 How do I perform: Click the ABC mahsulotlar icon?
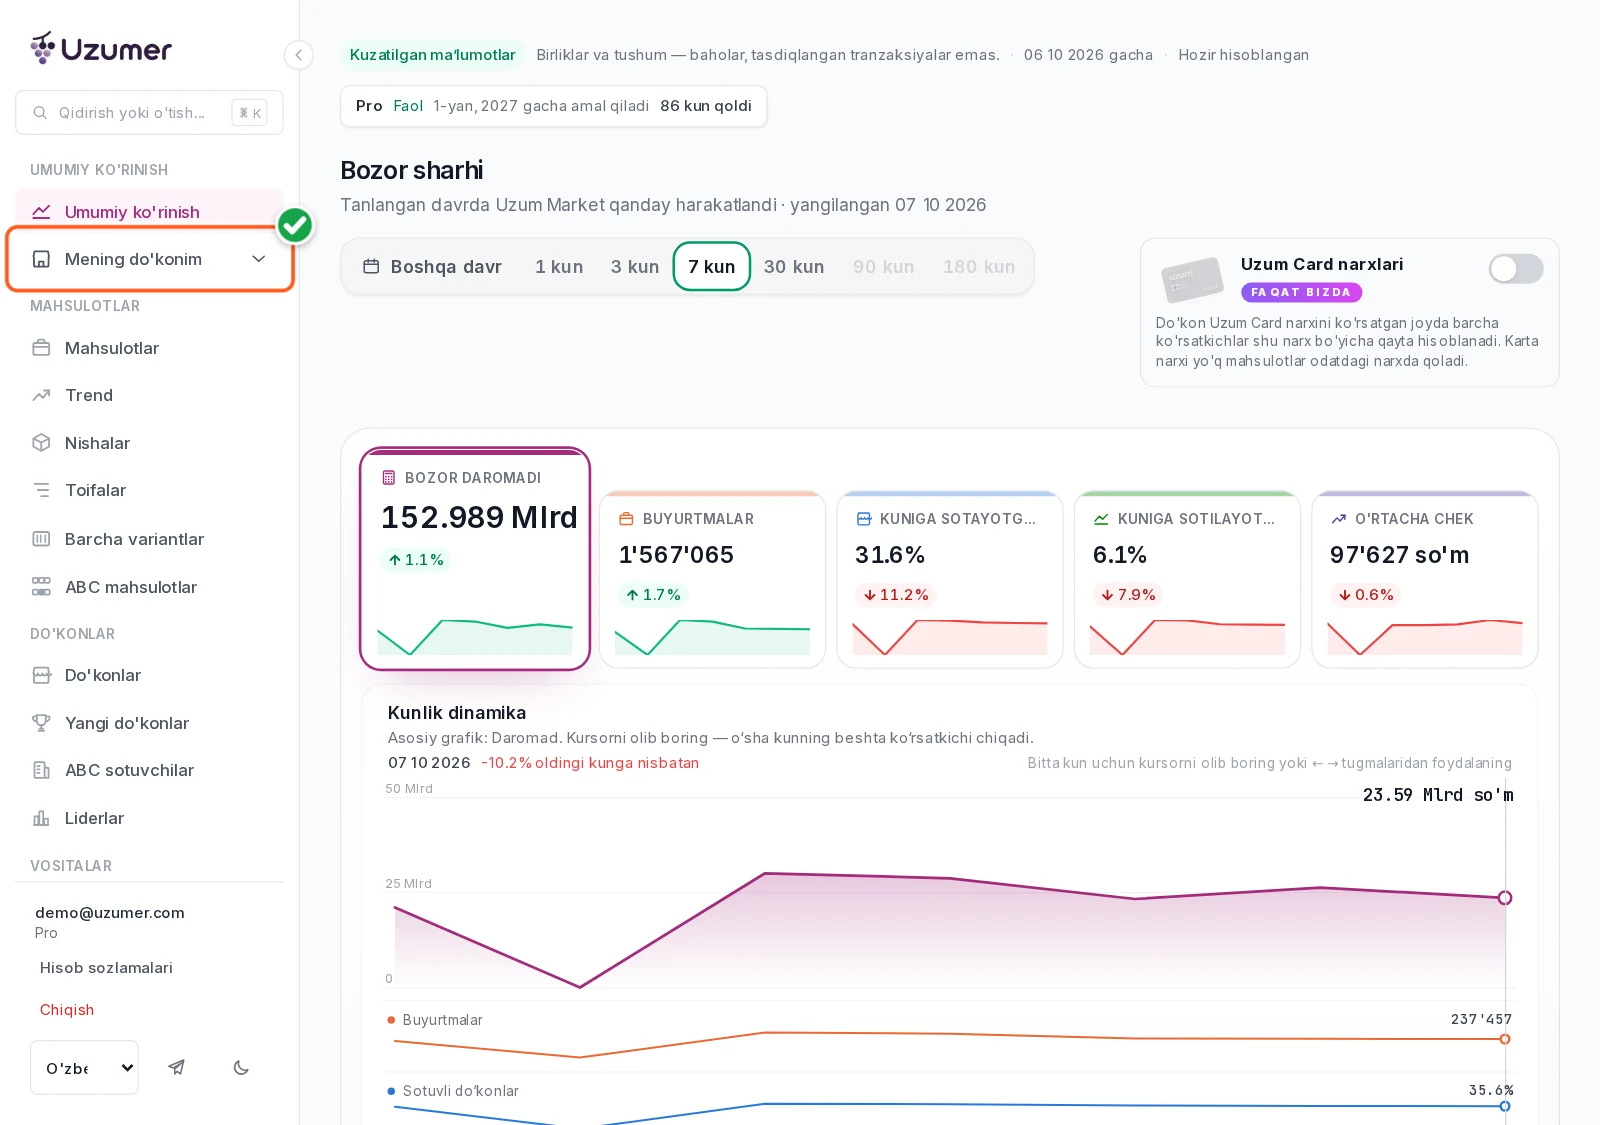[41, 587]
